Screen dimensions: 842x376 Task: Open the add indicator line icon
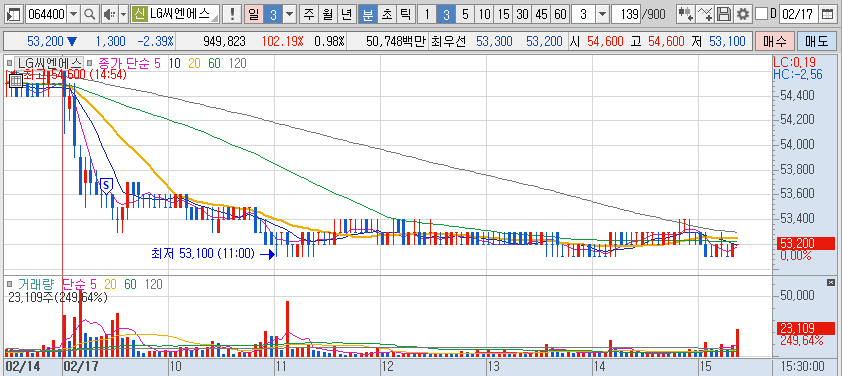[x=705, y=14]
